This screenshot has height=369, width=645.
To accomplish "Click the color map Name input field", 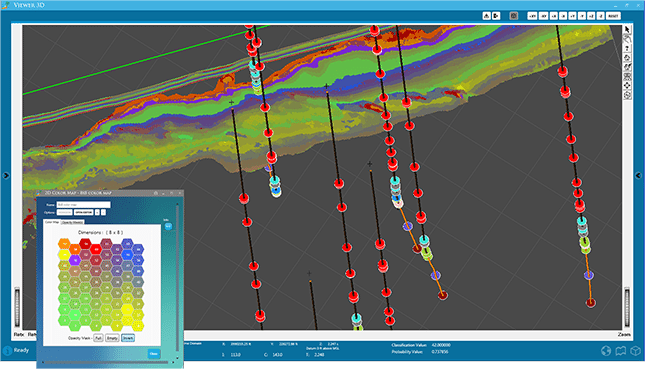I will (84, 204).
